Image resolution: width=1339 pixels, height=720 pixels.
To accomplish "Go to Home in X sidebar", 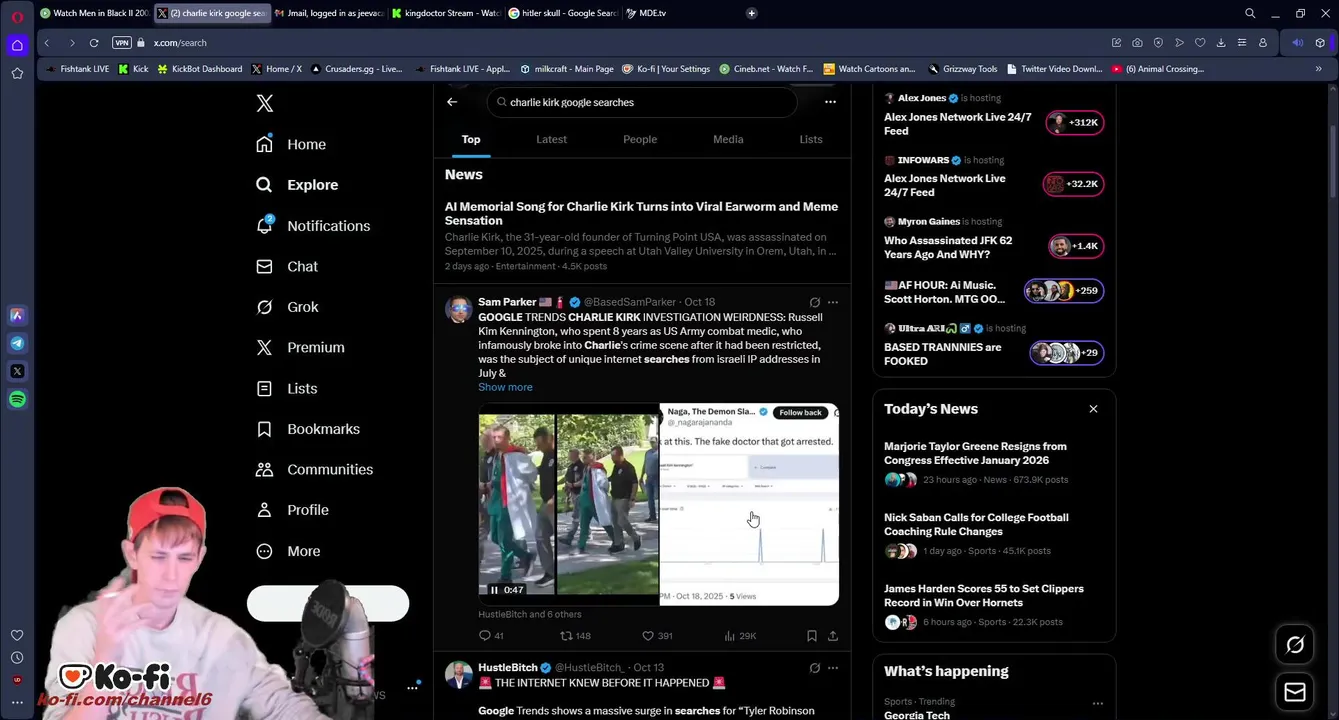I will (291, 144).
